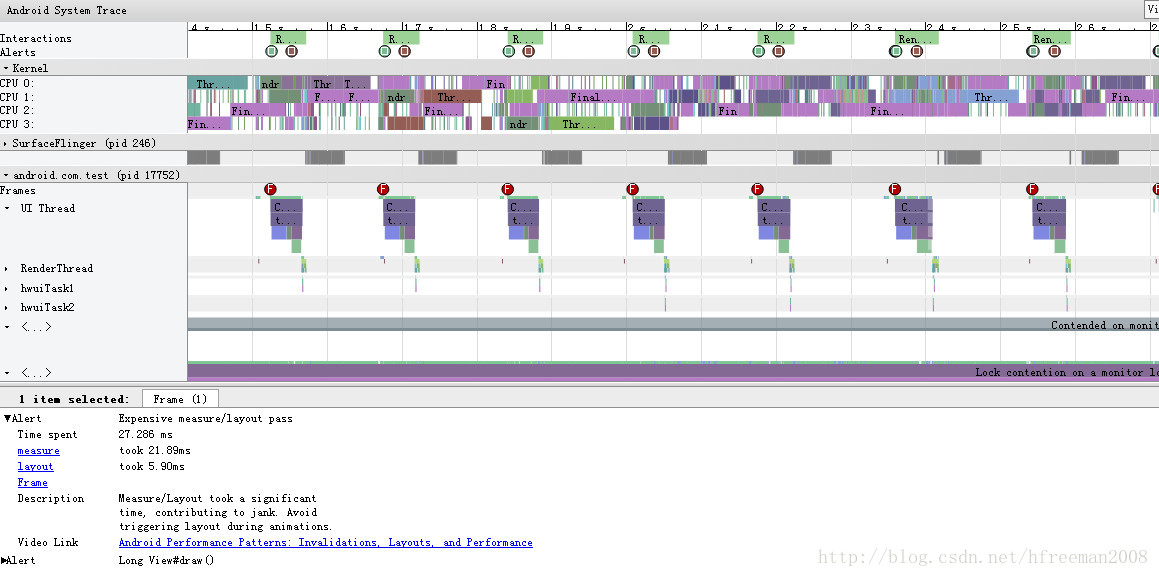Select the R... interaction after 1.5 s
Viewport: 1159px width, 577px height.
coord(288,38)
